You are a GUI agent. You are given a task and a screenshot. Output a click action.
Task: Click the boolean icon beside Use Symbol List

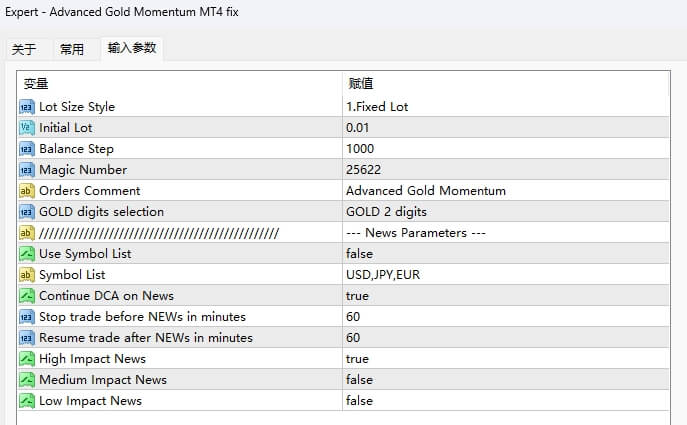pos(27,254)
